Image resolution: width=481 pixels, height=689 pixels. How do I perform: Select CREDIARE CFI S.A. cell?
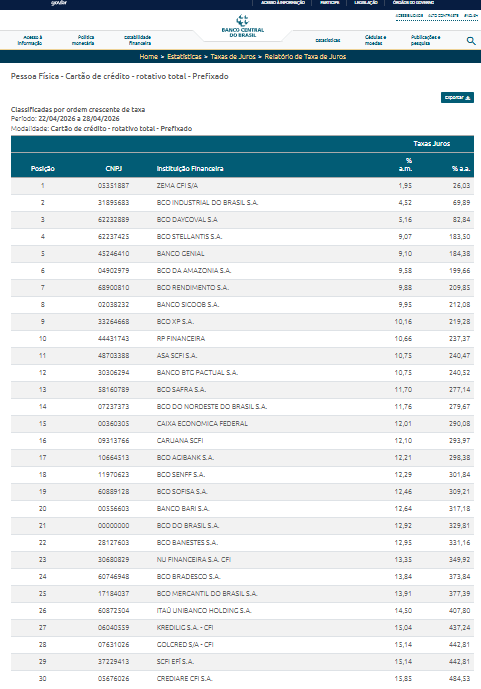(x=184, y=678)
